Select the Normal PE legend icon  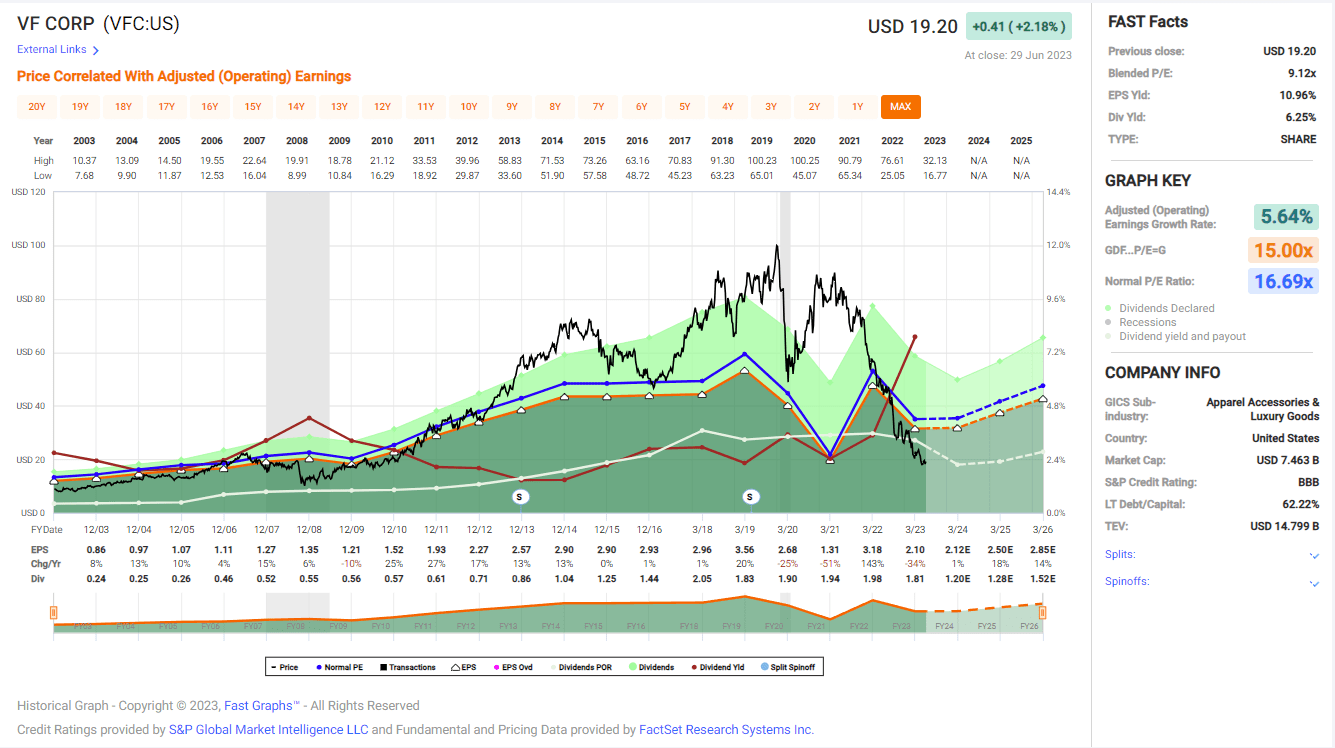pyautogui.click(x=318, y=666)
